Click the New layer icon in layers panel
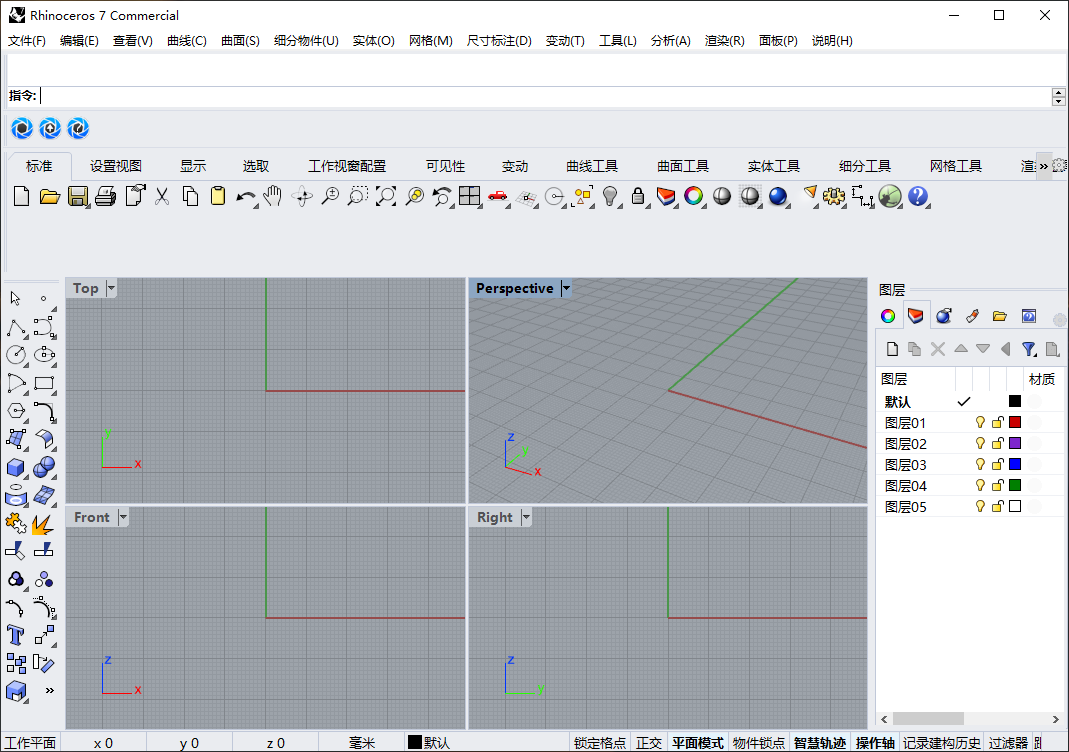The height and width of the screenshot is (752, 1069). (892, 349)
